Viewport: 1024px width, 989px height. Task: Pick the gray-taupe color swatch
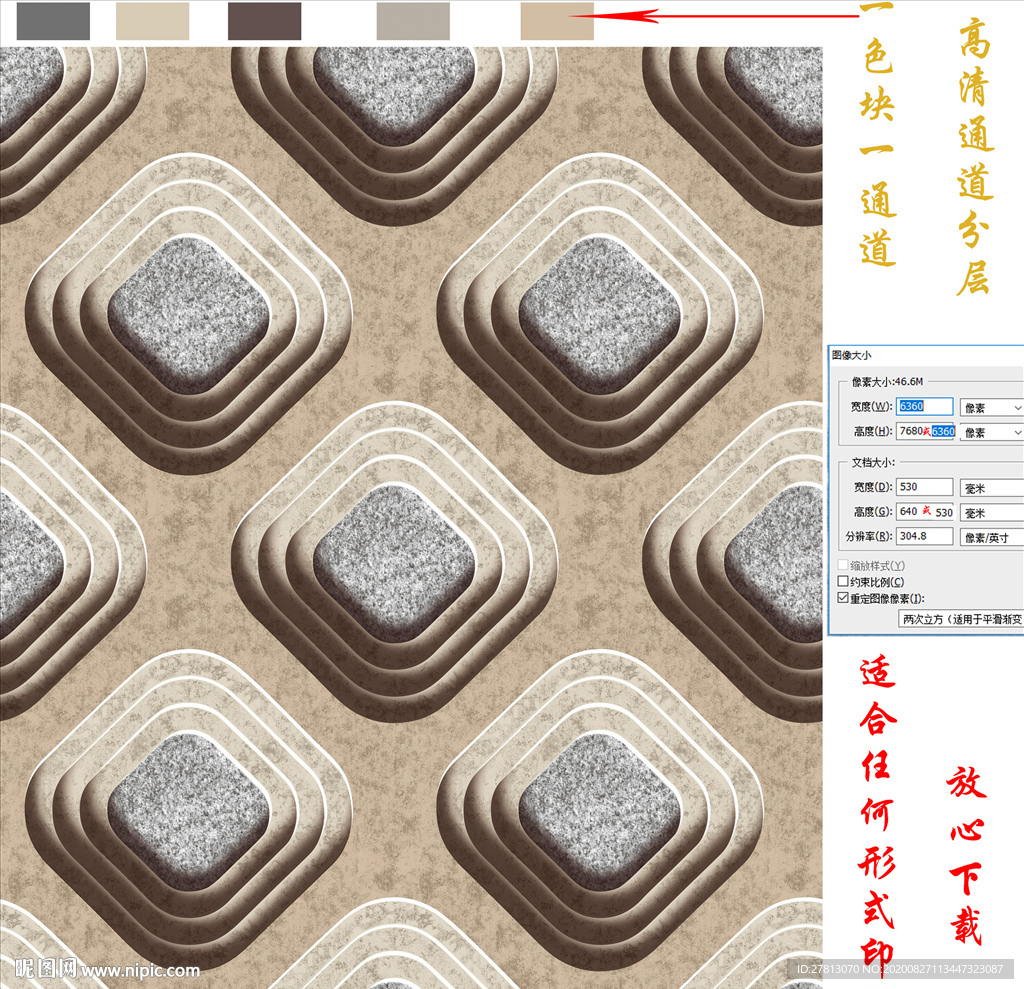click(x=413, y=21)
